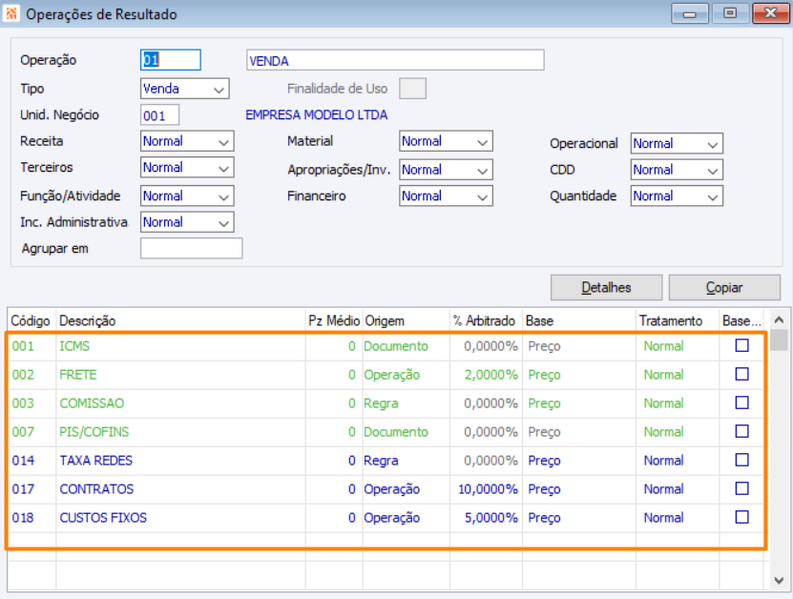Click the 2,0000% value in the FRETE row

491,375
